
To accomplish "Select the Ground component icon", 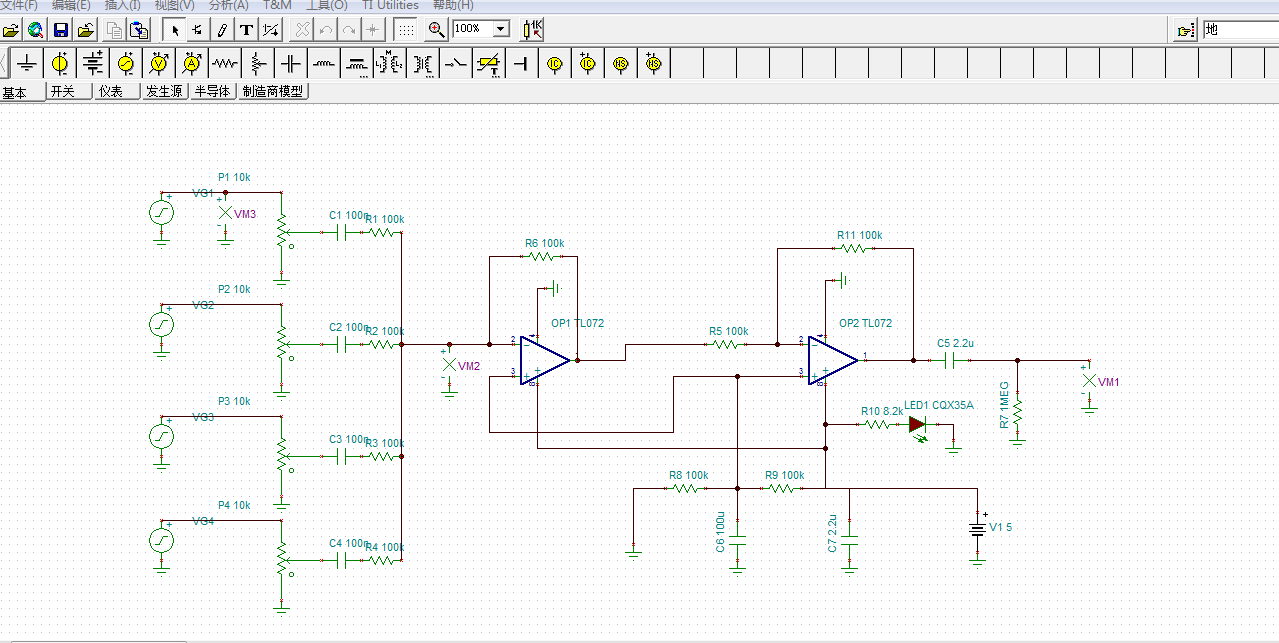I will coord(27,64).
